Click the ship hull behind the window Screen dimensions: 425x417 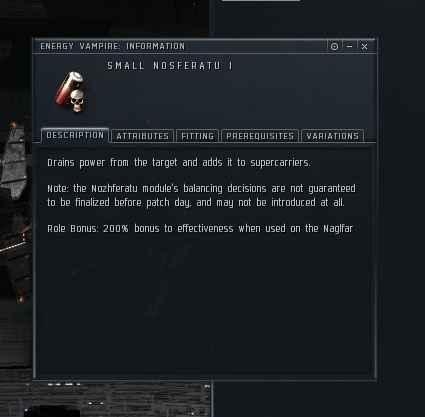[15, 207]
